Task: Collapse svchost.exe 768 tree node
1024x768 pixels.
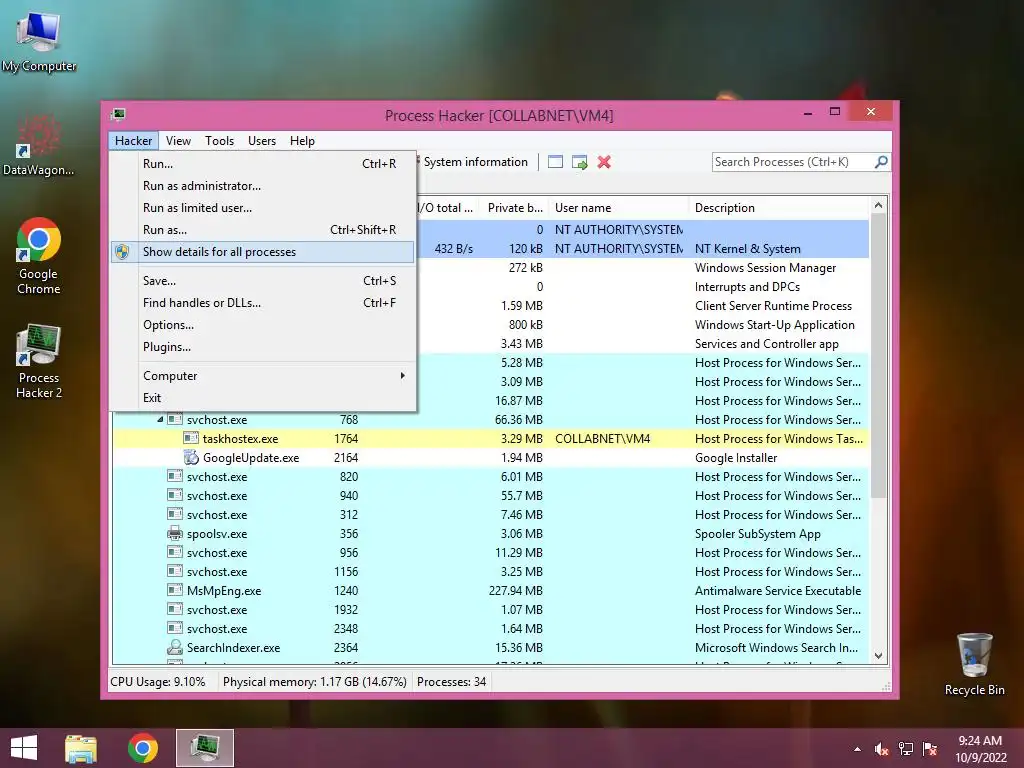Action: (160, 420)
